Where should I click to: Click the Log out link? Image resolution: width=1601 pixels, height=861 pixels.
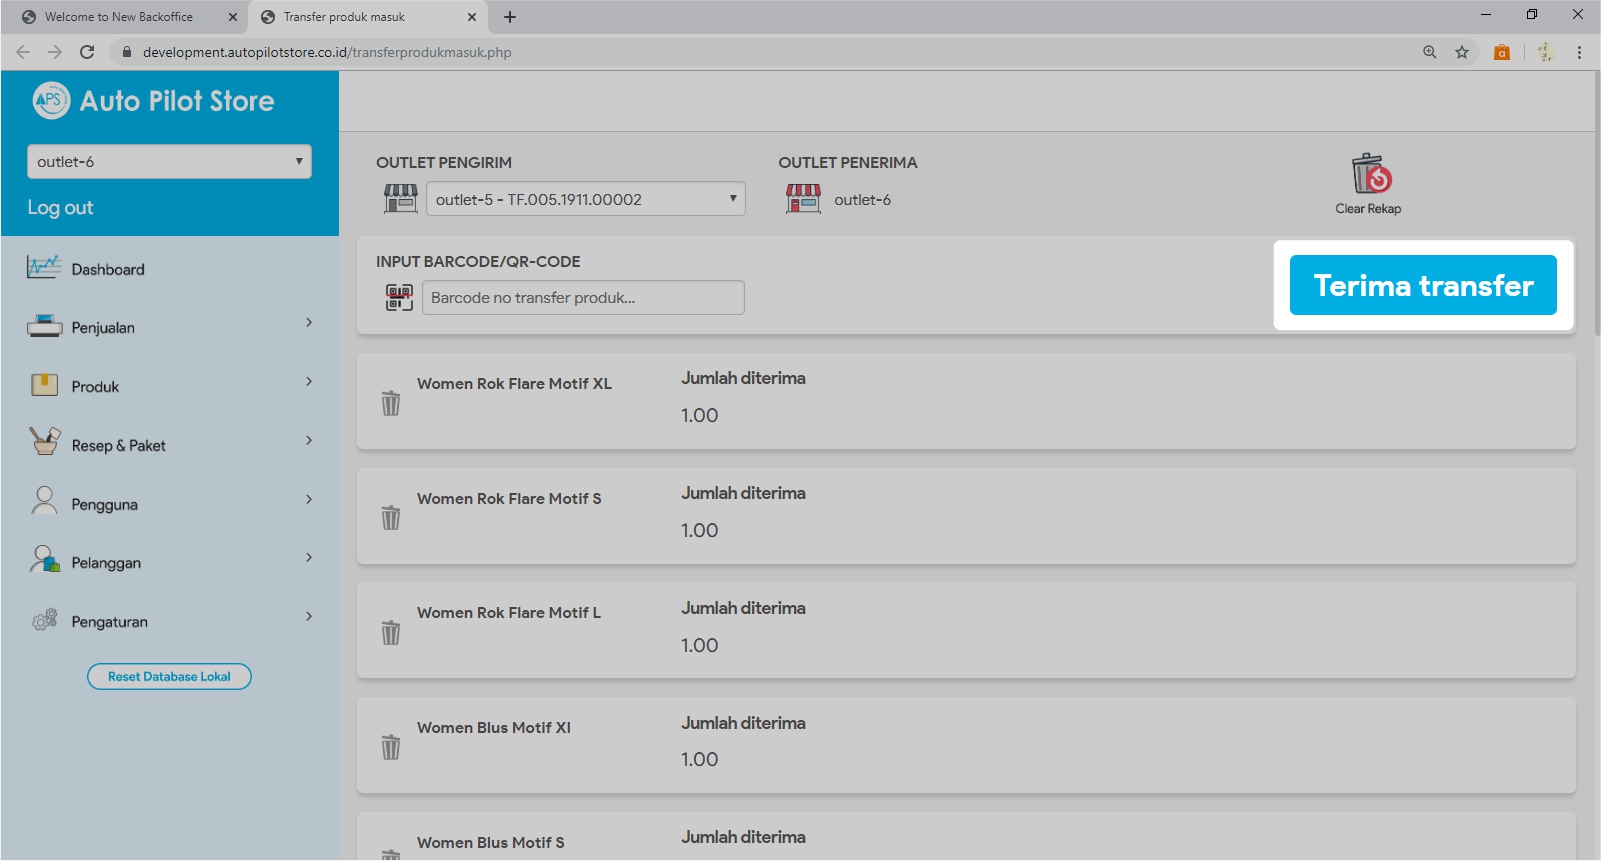pos(60,207)
